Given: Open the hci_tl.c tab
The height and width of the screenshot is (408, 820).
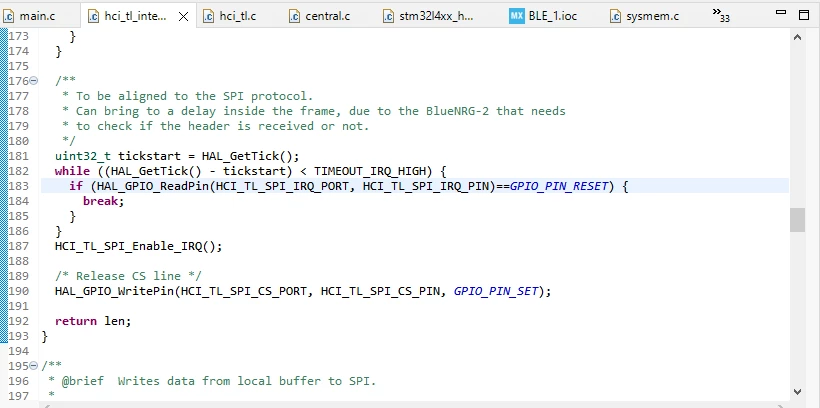Looking at the screenshot, I should pos(230,16).
